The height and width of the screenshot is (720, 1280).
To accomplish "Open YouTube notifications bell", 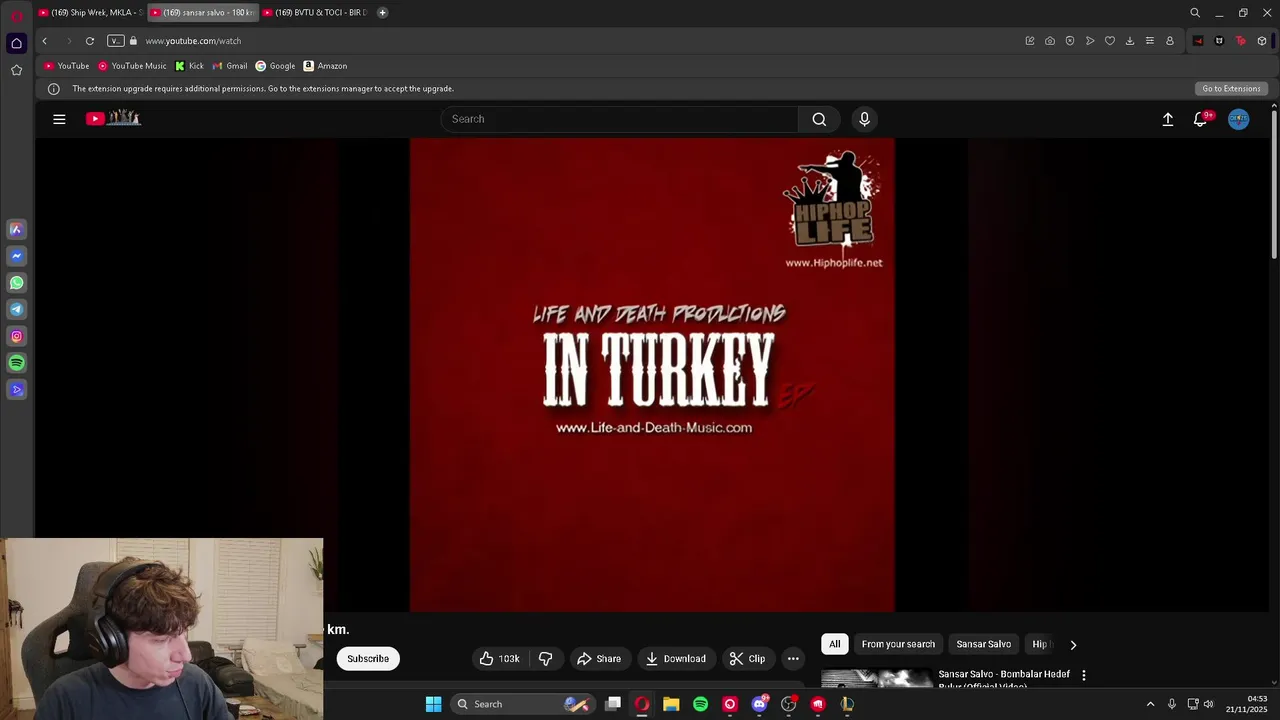I will pyautogui.click(x=1201, y=119).
